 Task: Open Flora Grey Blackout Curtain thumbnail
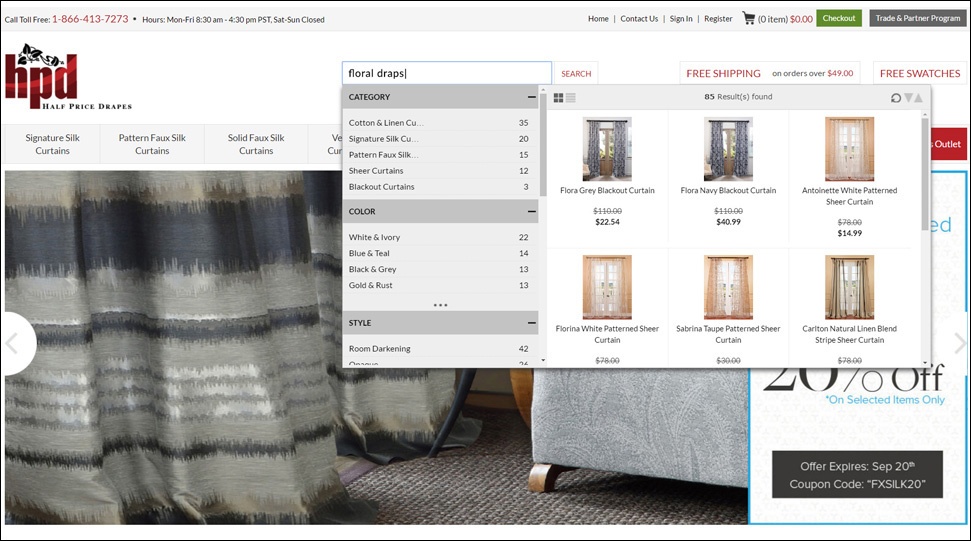point(607,149)
